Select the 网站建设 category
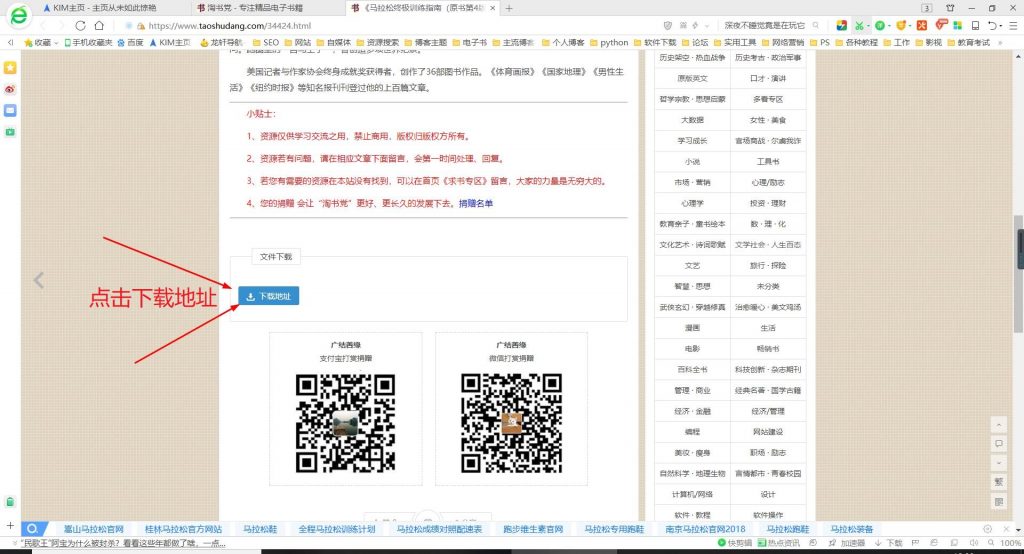The width and height of the screenshot is (1024, 554). 768,432
